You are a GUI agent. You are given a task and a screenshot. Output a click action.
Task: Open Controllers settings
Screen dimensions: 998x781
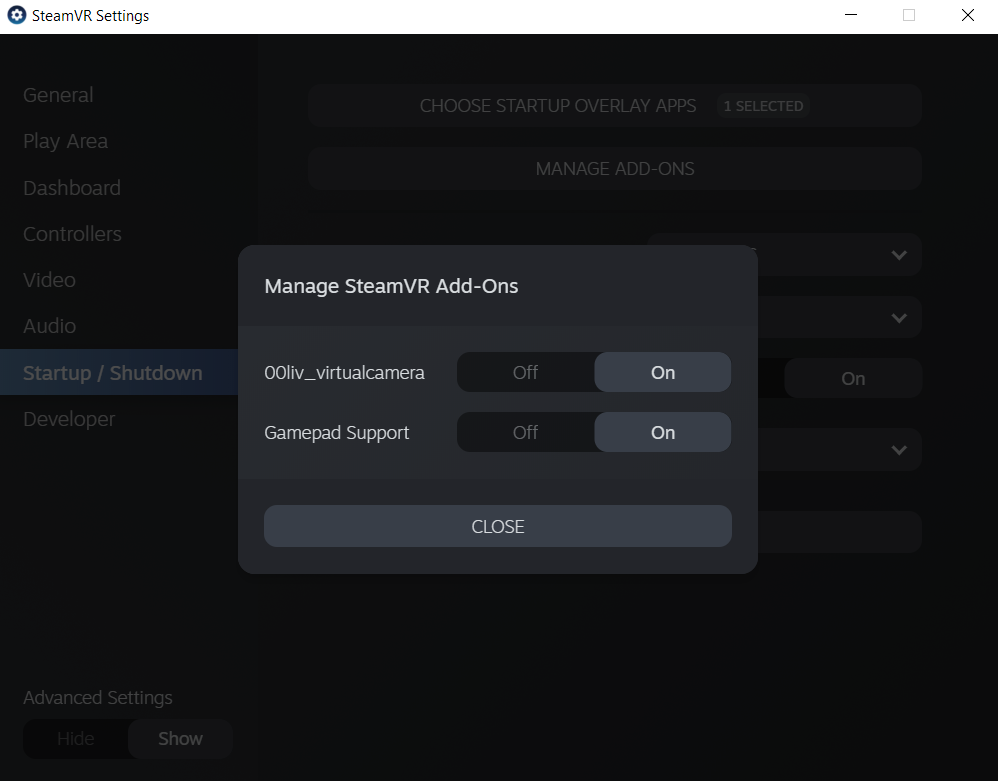(x=72, y=234)
